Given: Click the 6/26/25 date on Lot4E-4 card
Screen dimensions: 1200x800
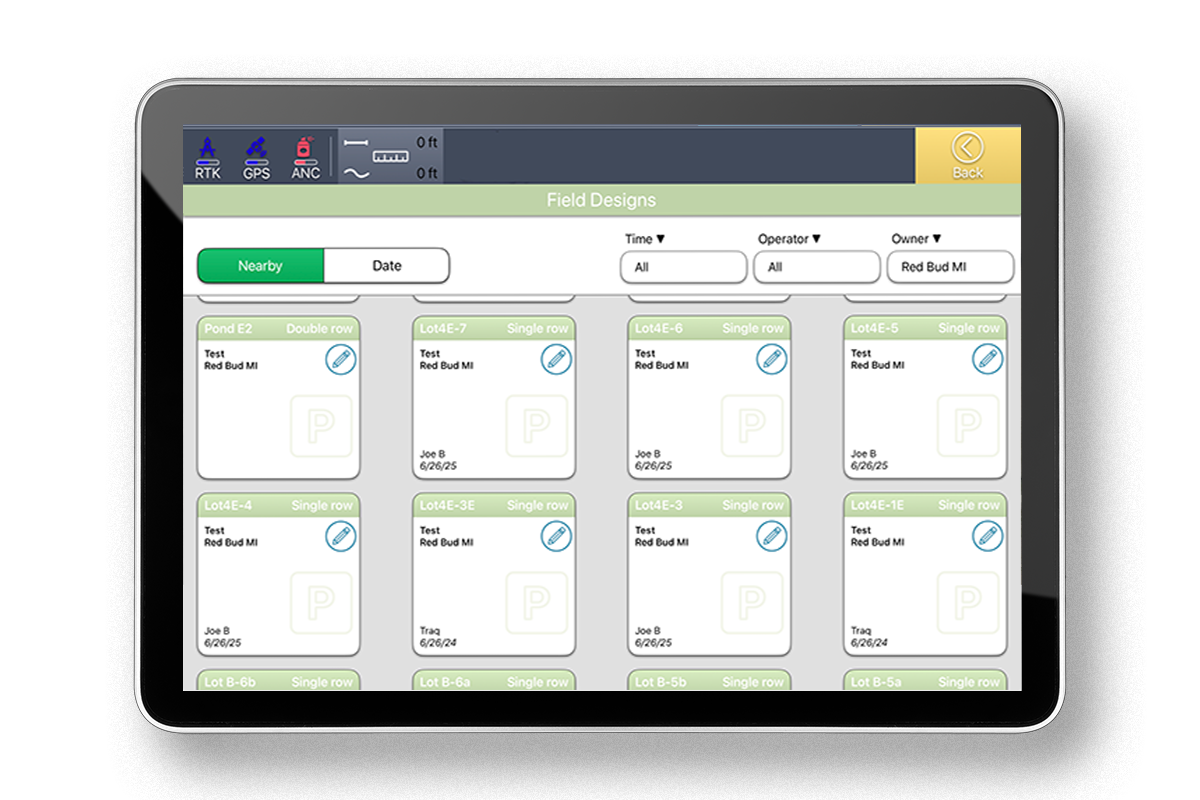Looking at the screenshot, I should (x=223, y=643).
